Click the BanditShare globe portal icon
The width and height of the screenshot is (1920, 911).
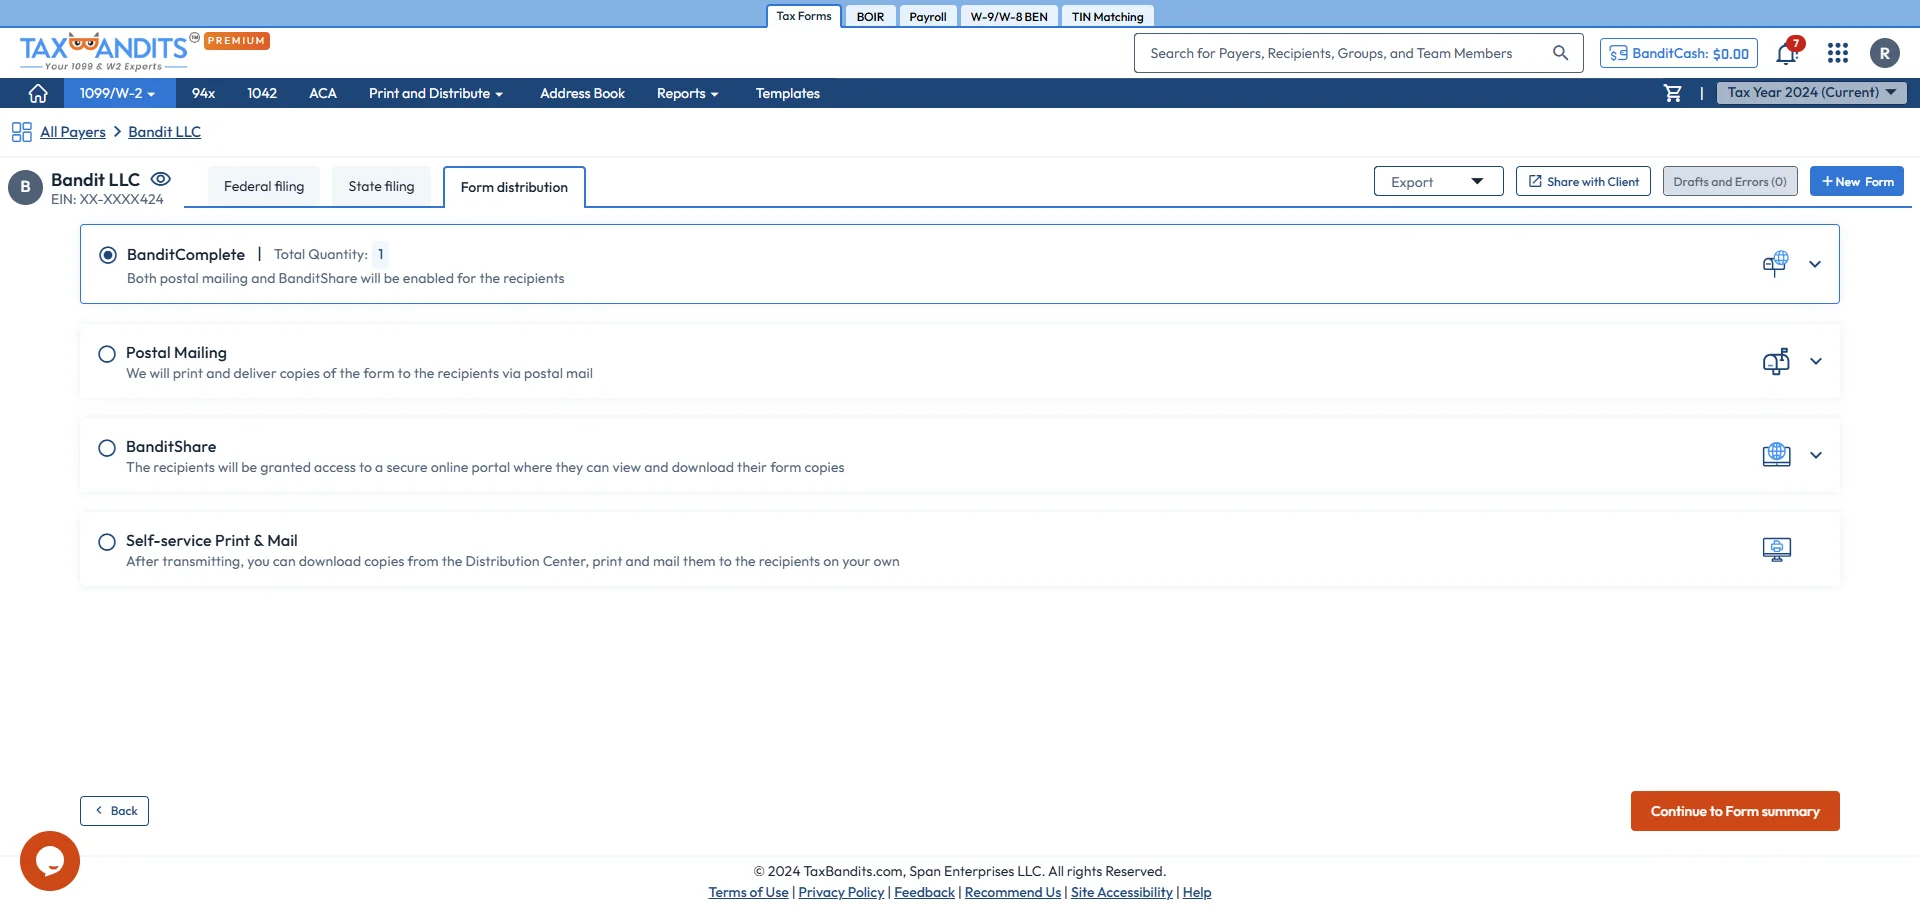[x=1776, y=455]
